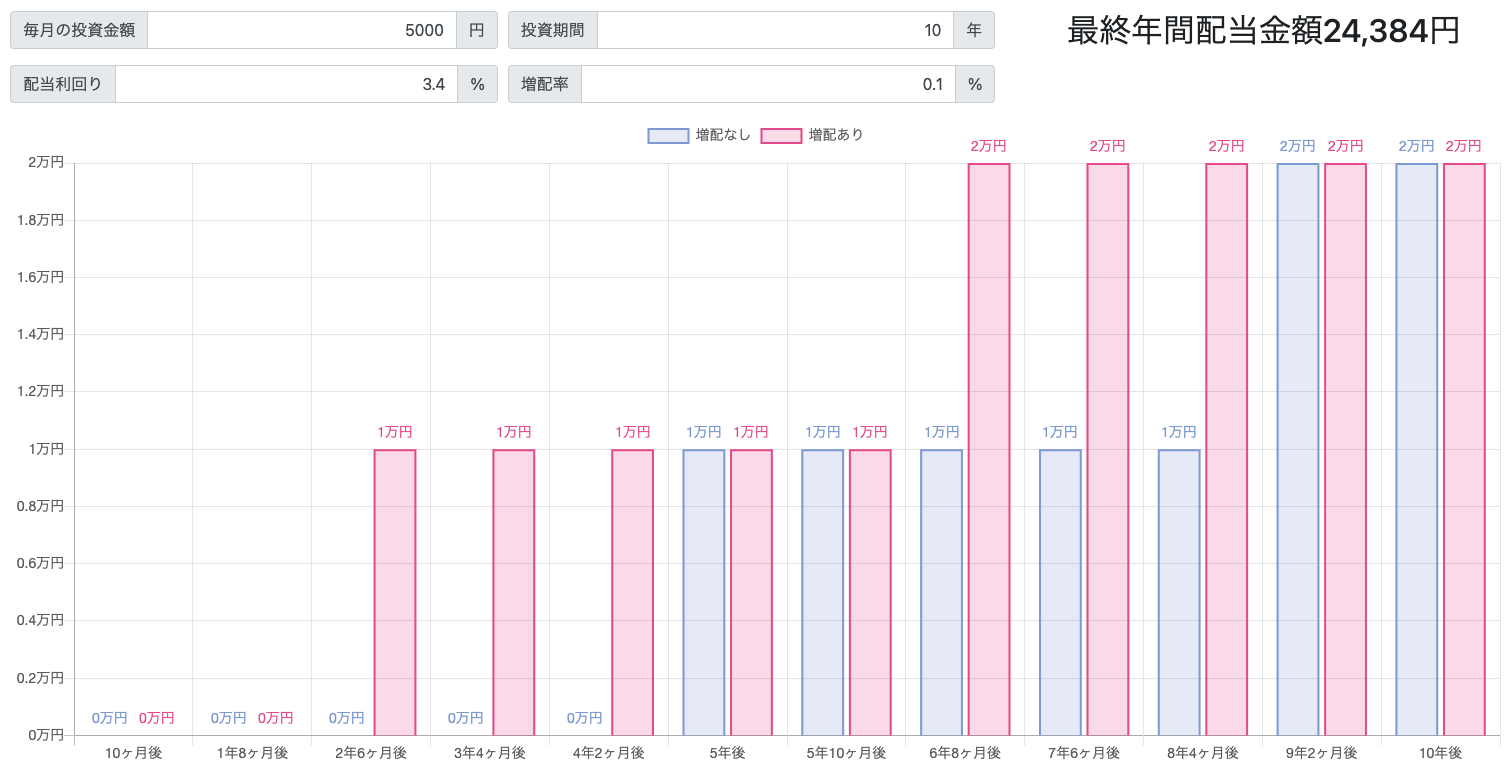Viewport: 1511px width, 770px height.
Task: Select the final 10年後 pink bar
Action: click(x=1463, y=450)
